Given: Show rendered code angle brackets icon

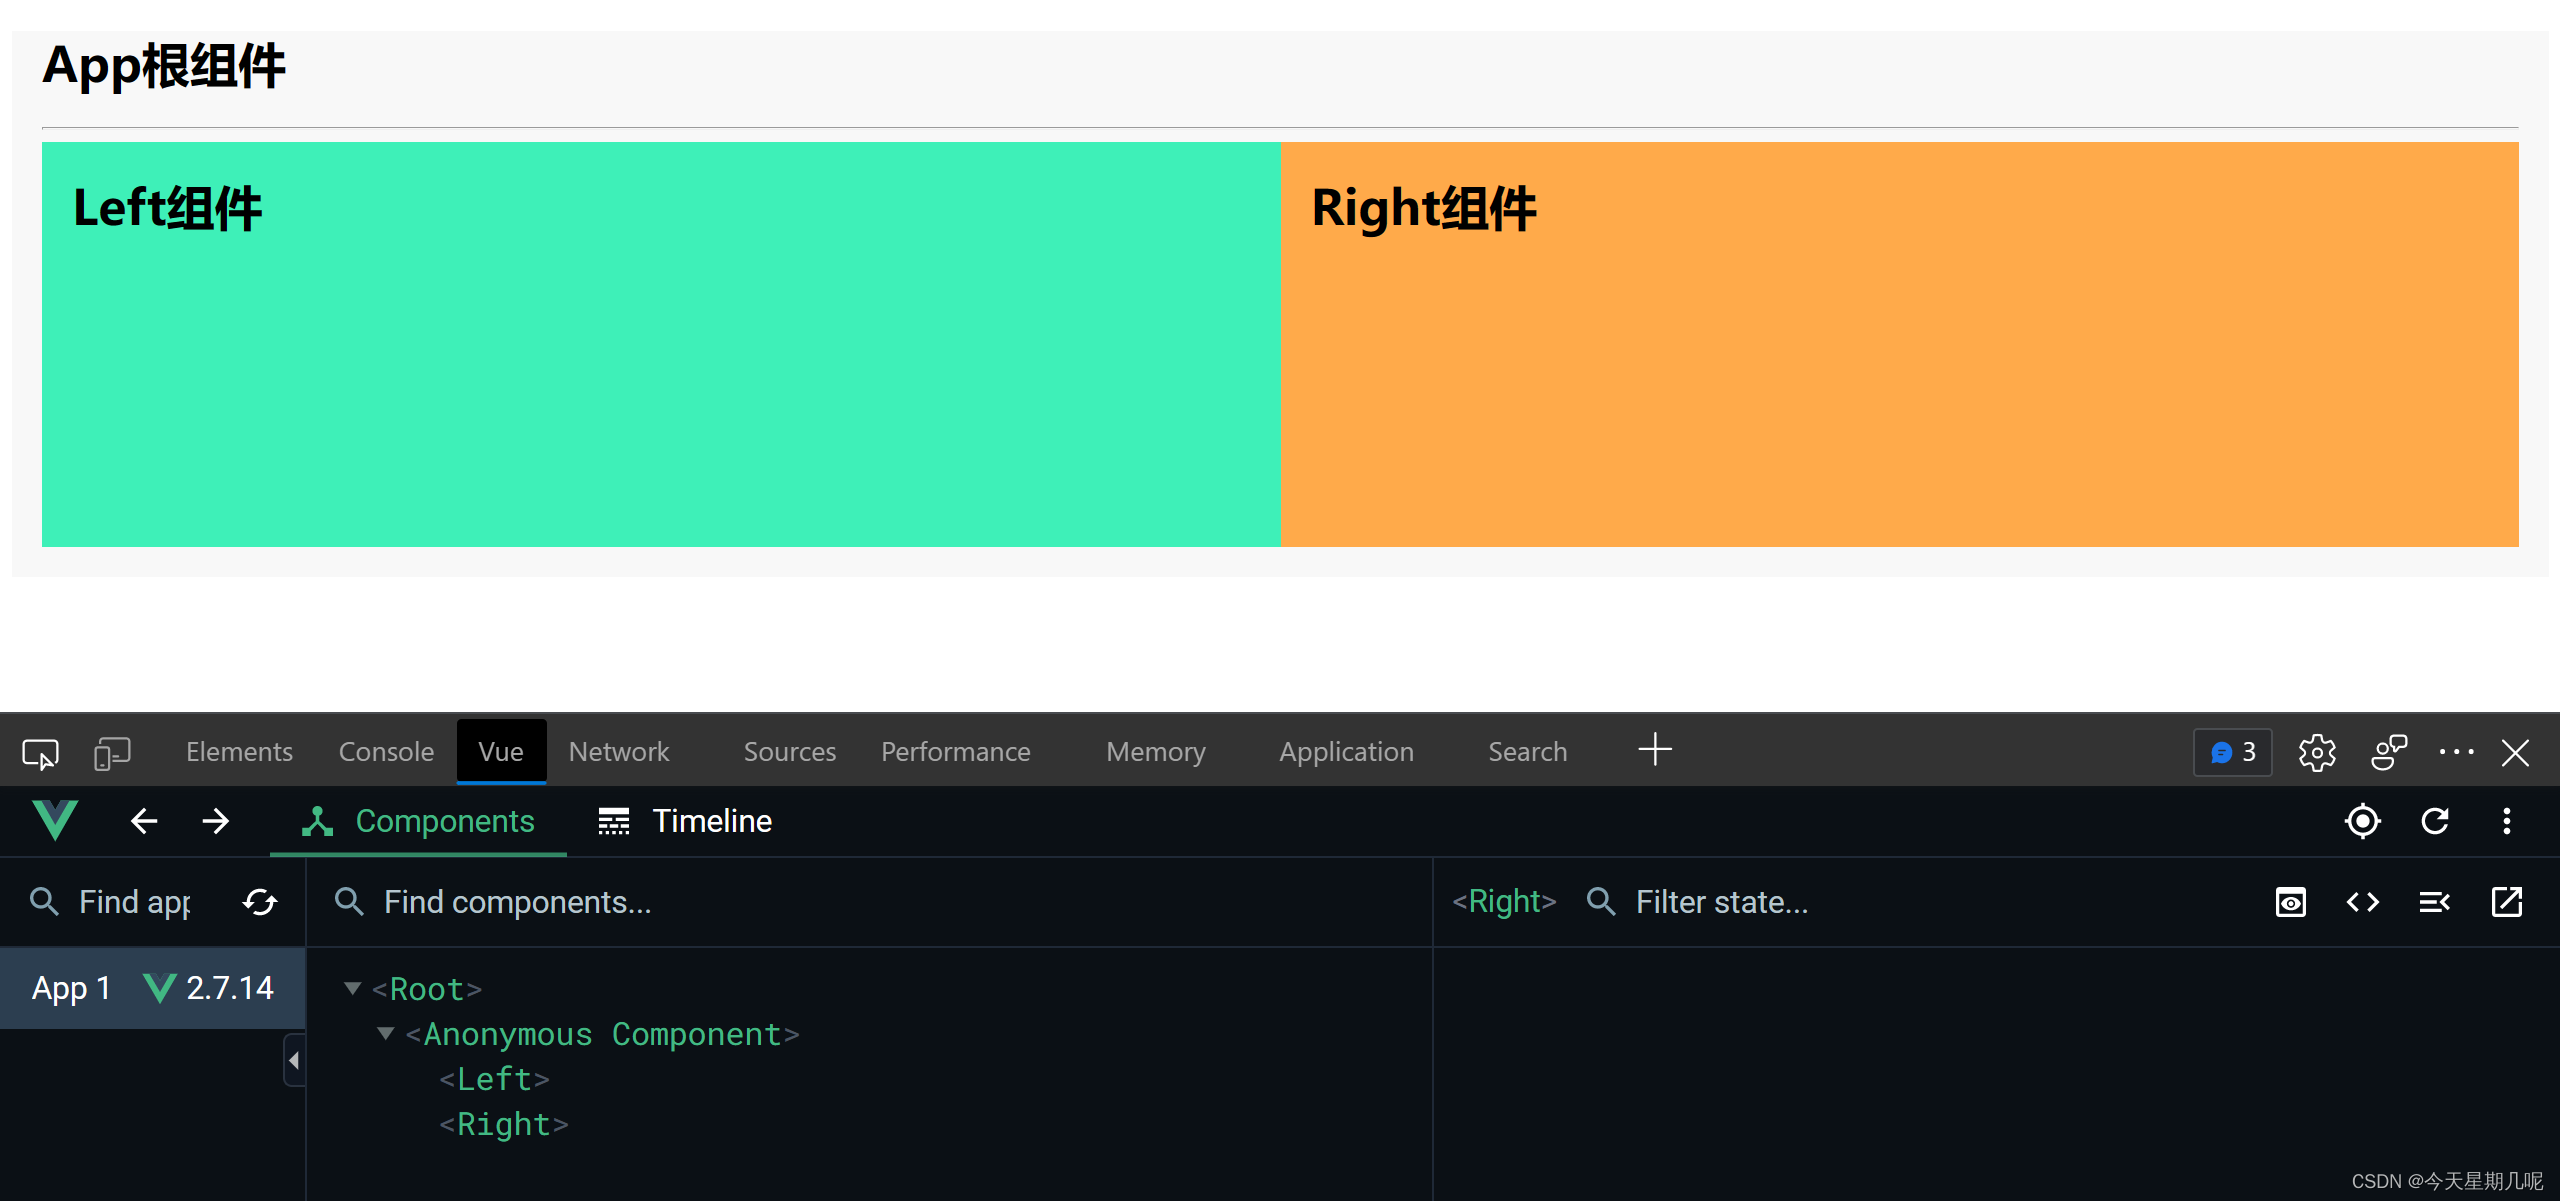Looking at the screenshot, I should tap(2362, 902).
